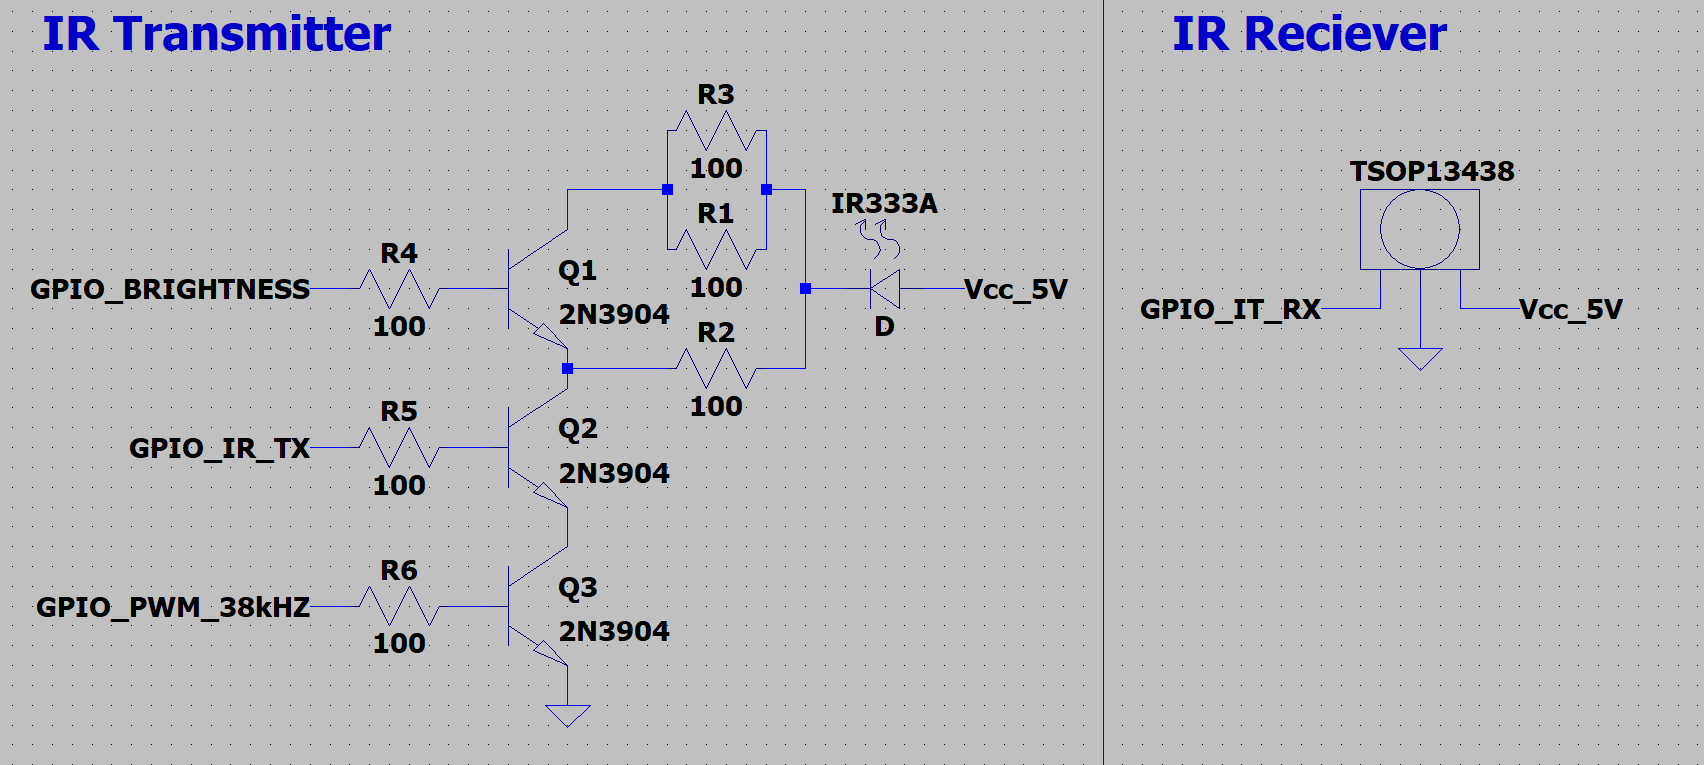Click the receiver ground symbol
This screenshot has width=1704, height=765.
1420,359
